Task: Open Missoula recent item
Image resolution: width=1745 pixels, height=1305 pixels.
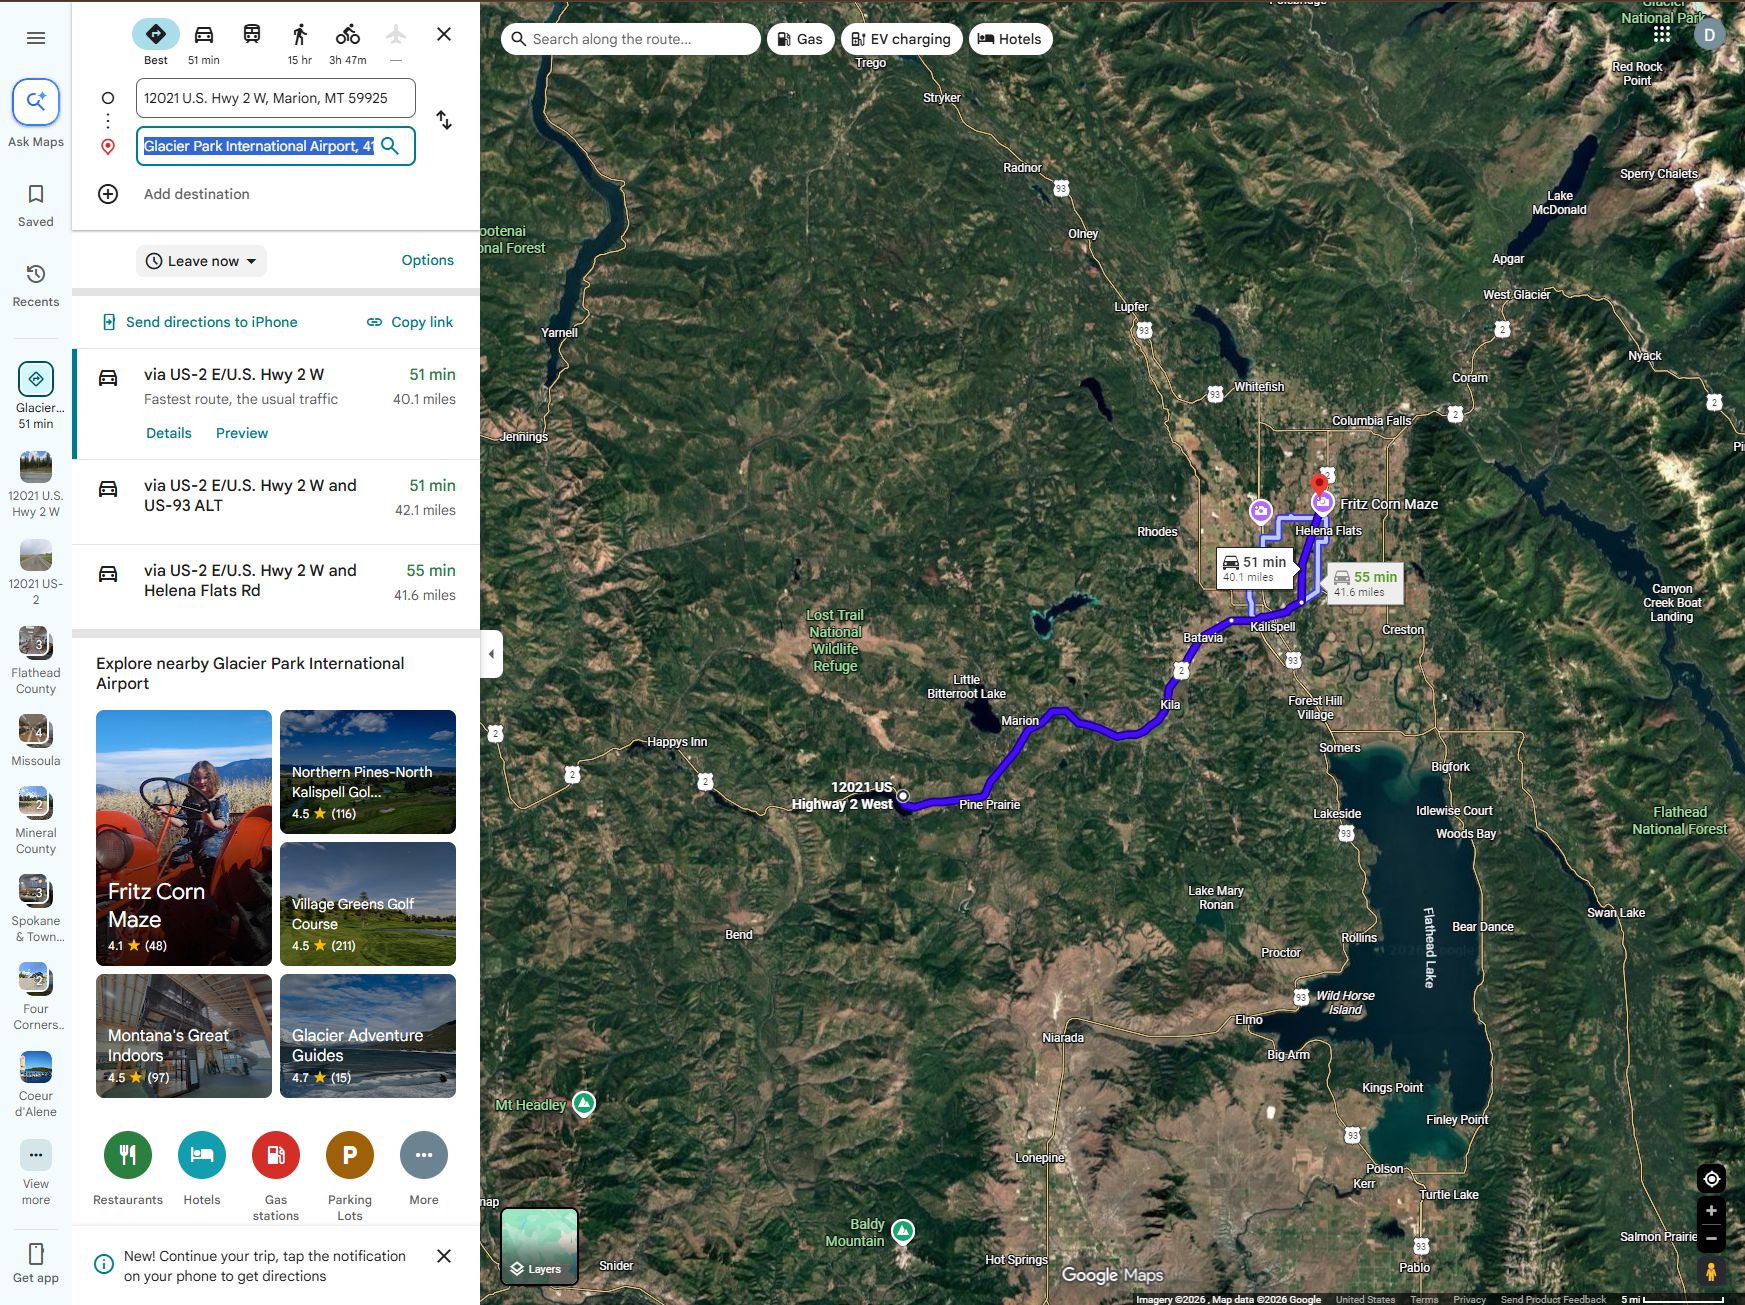Action: click(x=36, y=741)
